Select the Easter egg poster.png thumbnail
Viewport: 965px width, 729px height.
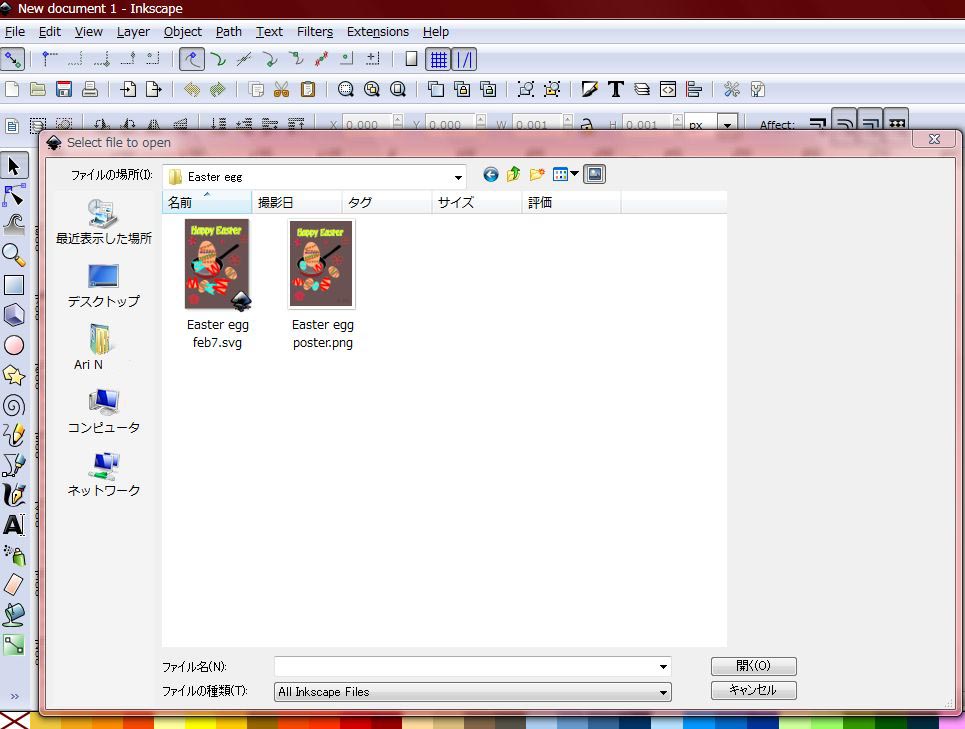coord(322,263)
